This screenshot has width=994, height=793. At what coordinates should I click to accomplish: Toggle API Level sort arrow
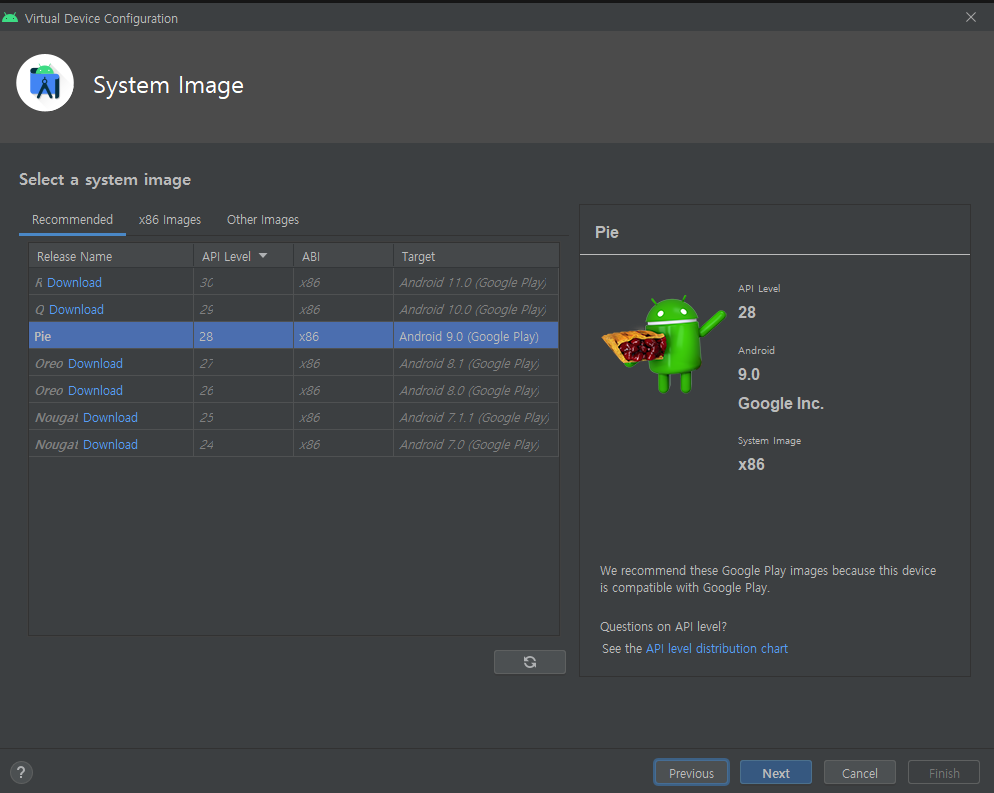point(263,255)
